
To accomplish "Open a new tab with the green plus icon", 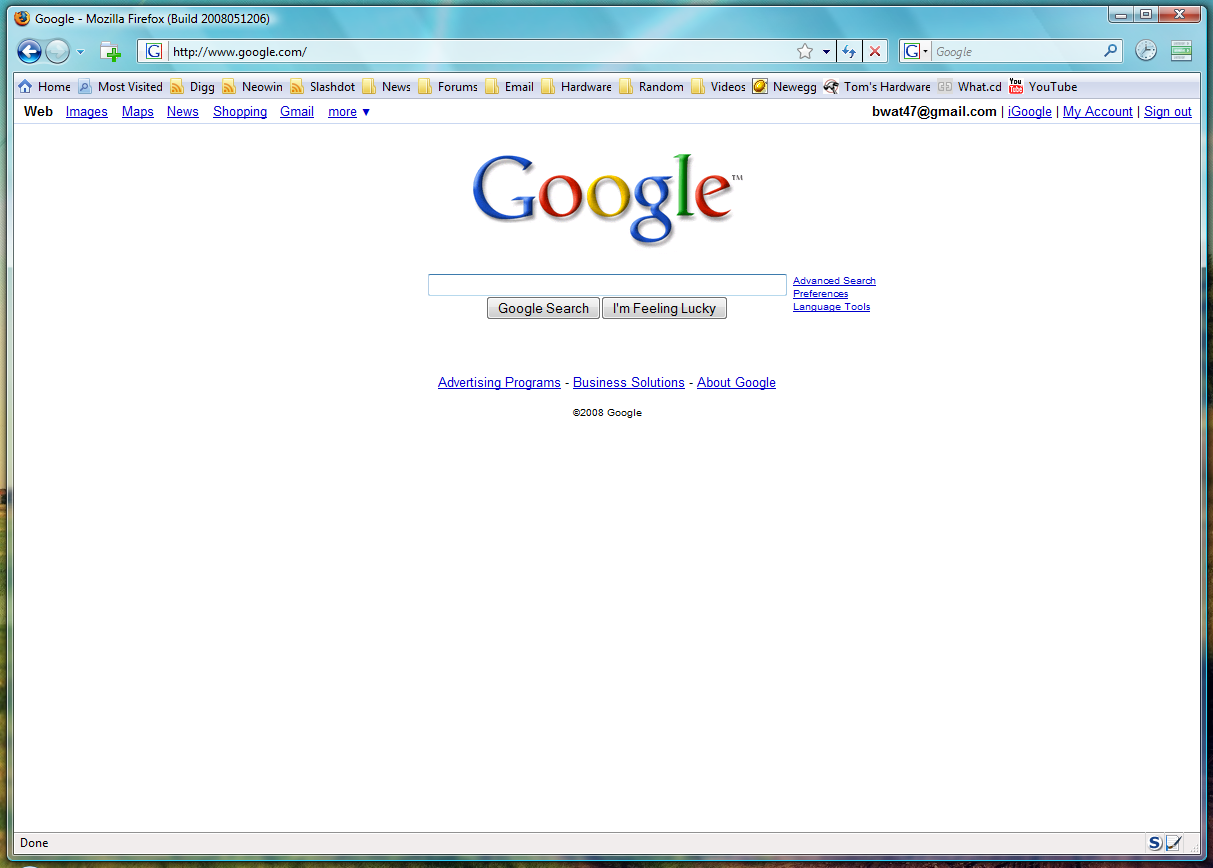I will 110,52.
